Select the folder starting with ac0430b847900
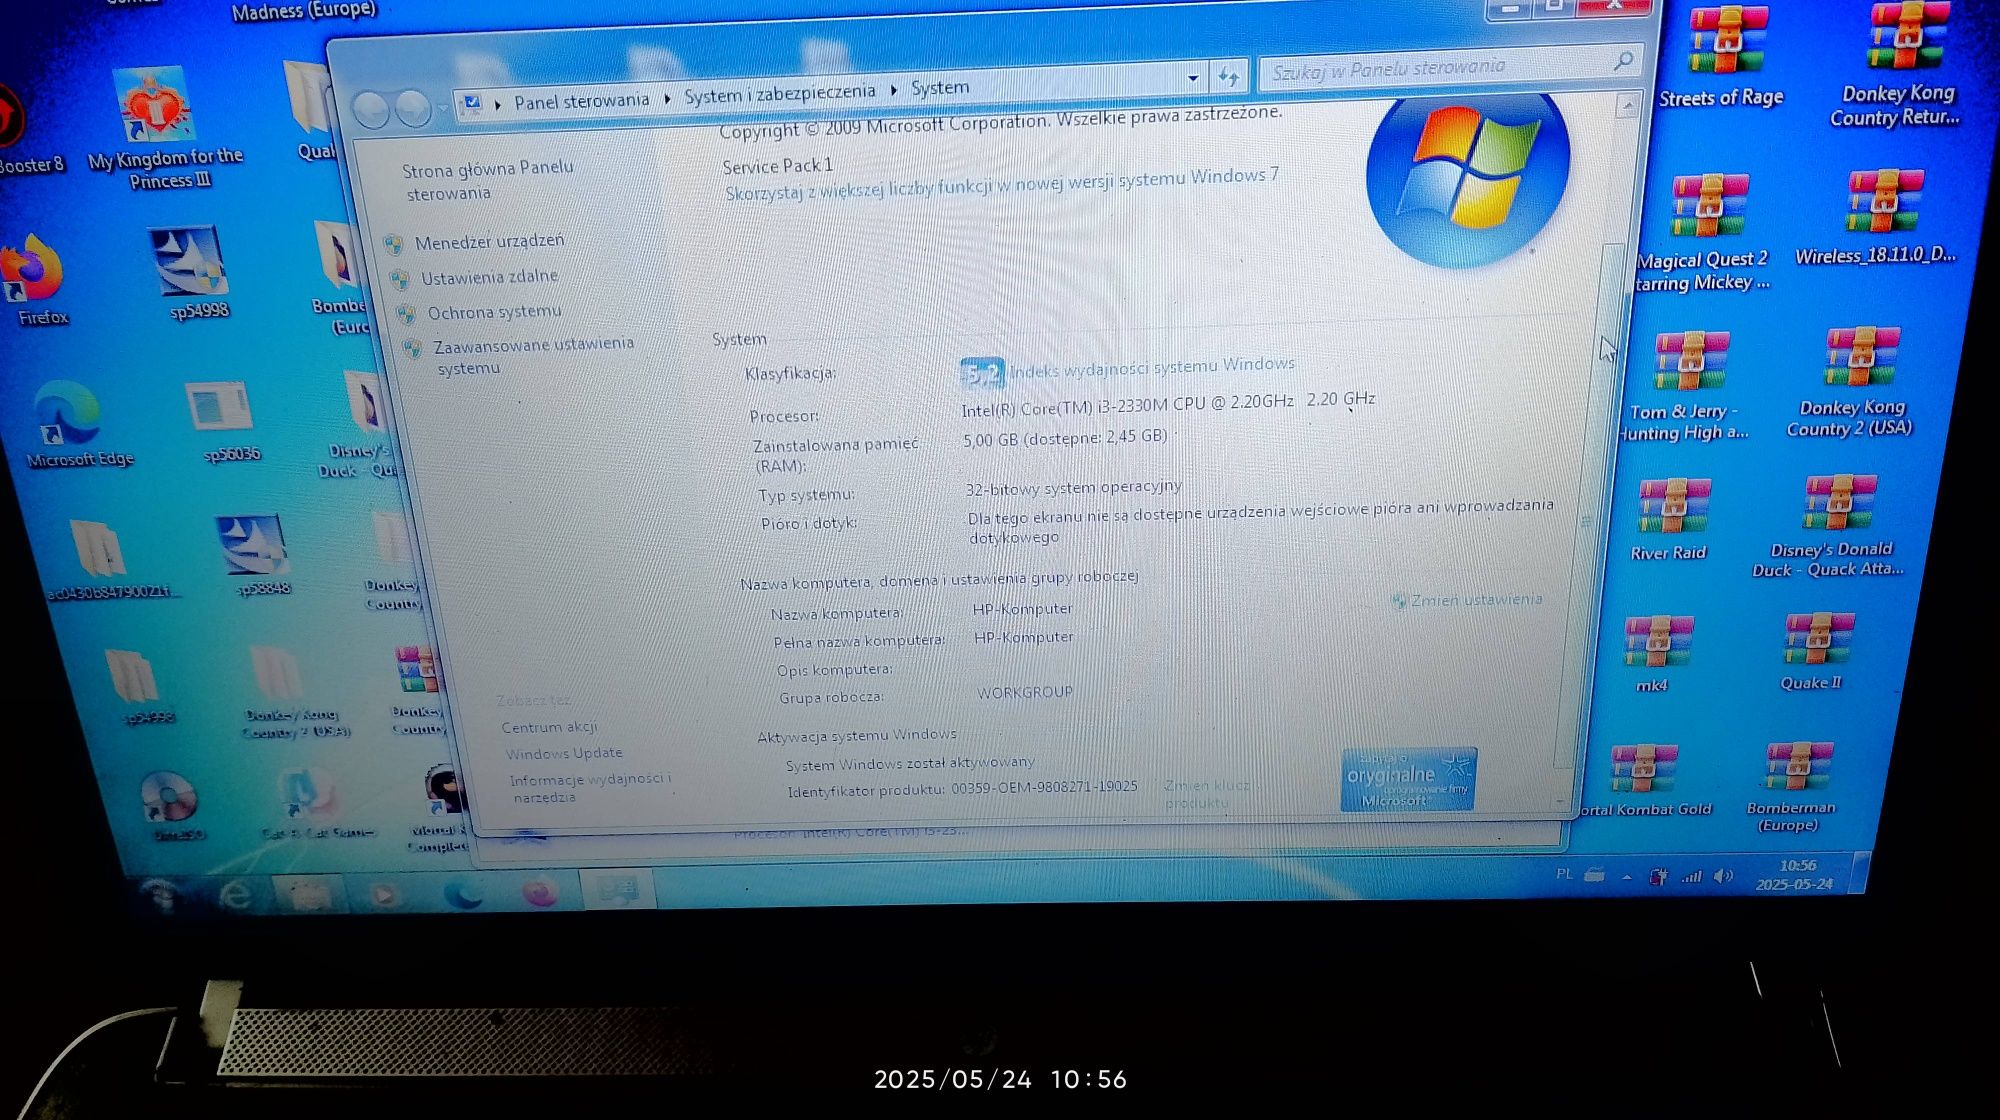Viewport: 2000px width, 1120px height. tap(108, 558)
